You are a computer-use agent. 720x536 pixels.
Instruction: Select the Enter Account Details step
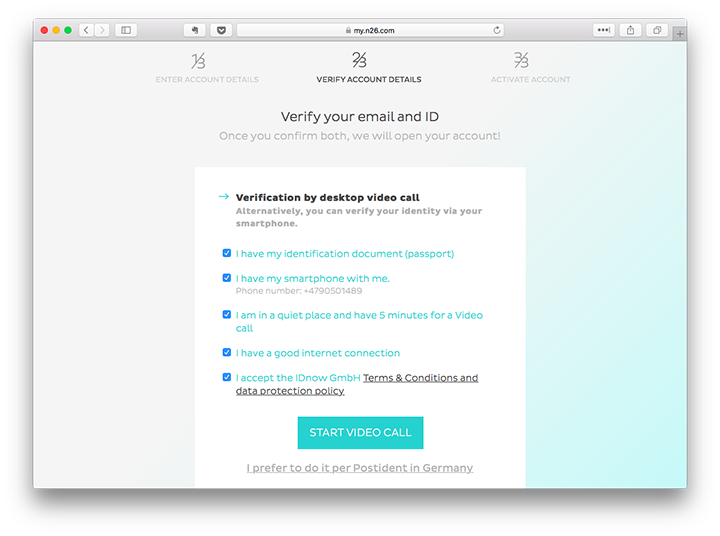207,68
